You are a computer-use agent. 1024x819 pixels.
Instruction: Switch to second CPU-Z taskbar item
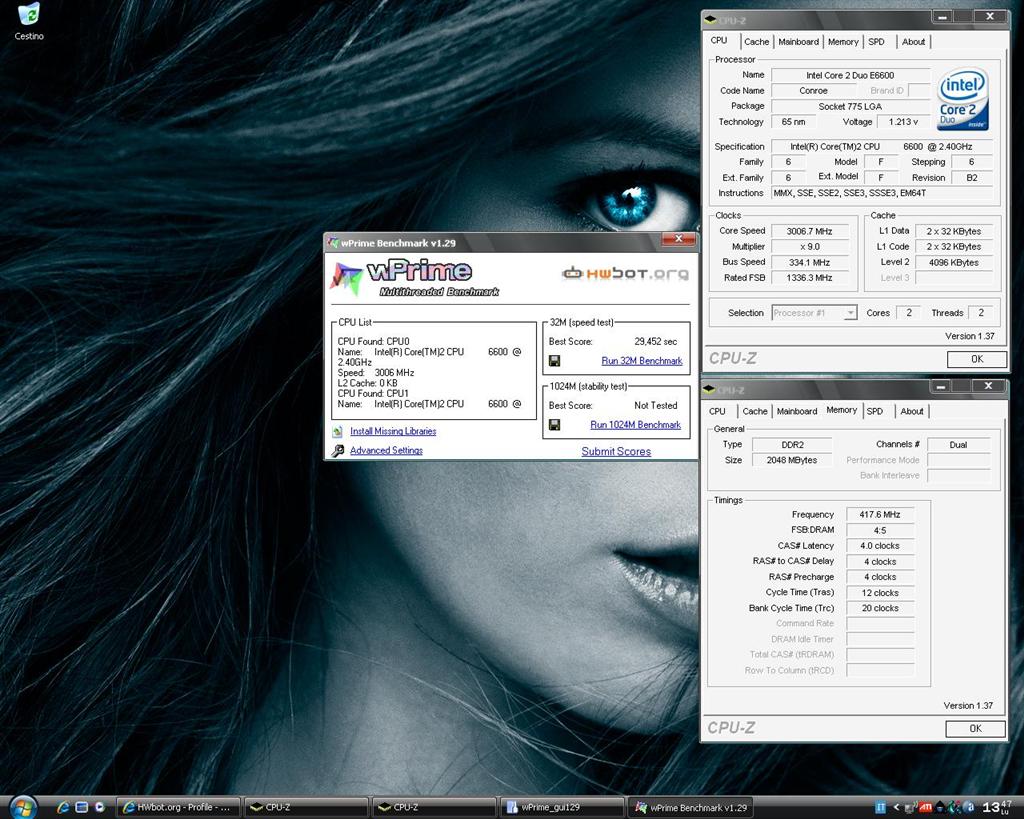[434, 807]
